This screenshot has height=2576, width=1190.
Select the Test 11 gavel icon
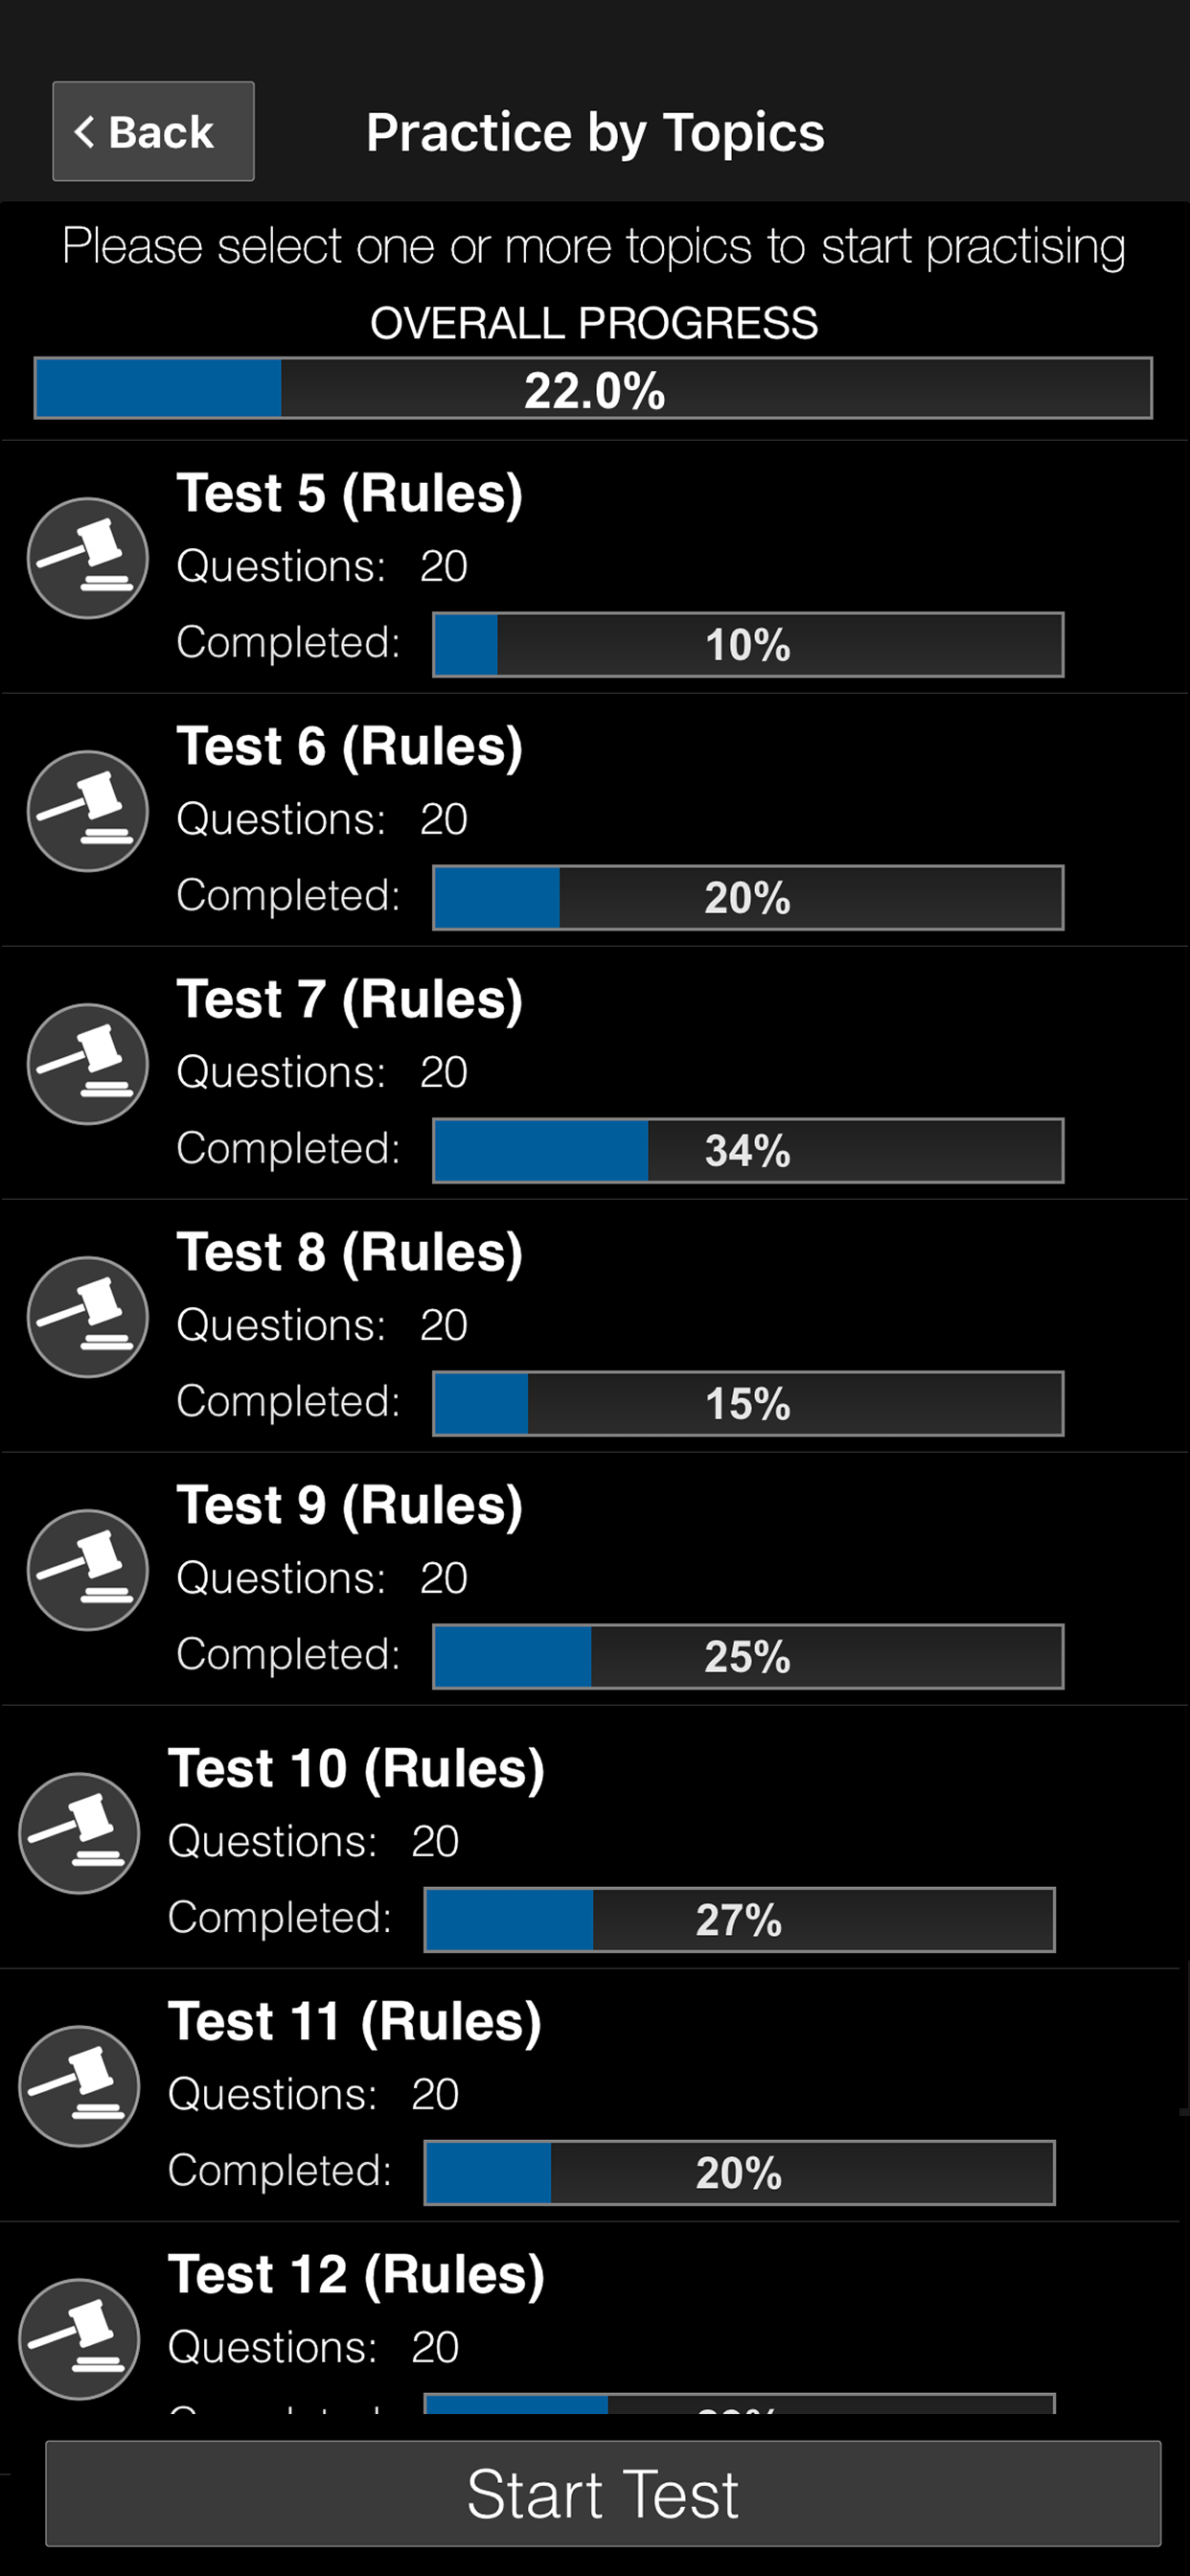click(79, 2086)
